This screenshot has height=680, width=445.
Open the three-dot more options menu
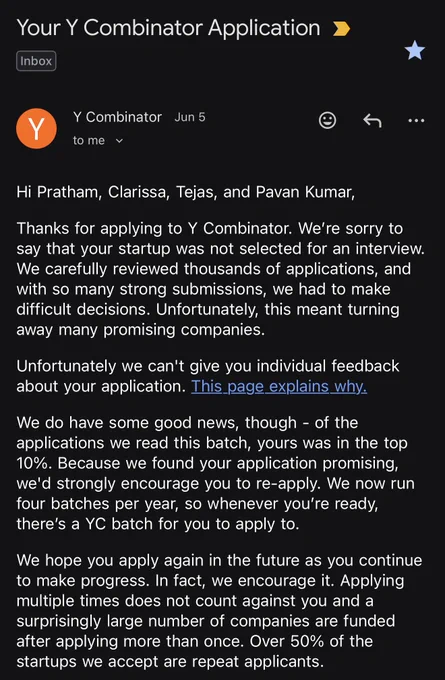coord(416,121)
